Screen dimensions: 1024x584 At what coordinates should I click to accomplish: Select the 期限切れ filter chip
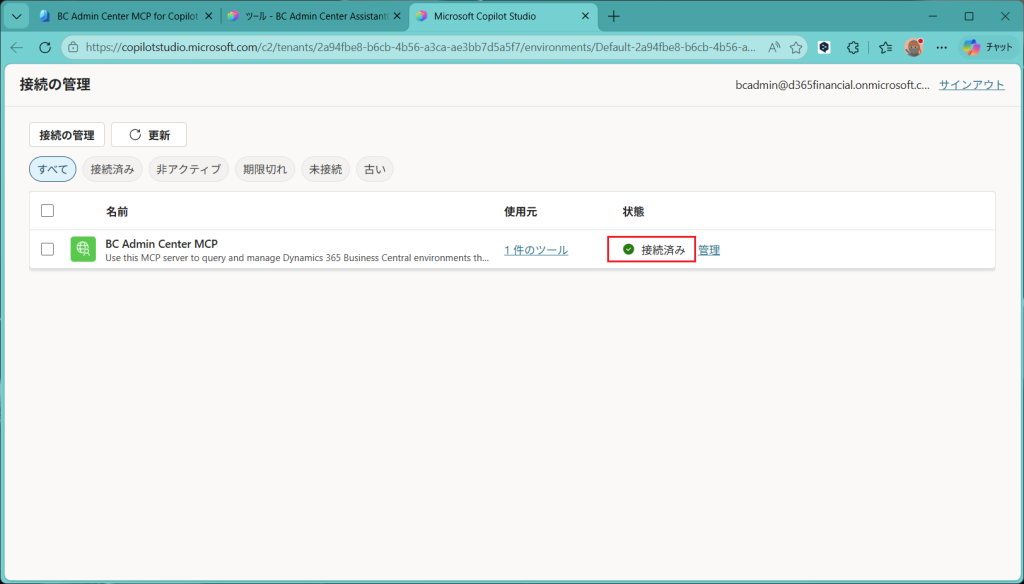click(x=264, y=169)
